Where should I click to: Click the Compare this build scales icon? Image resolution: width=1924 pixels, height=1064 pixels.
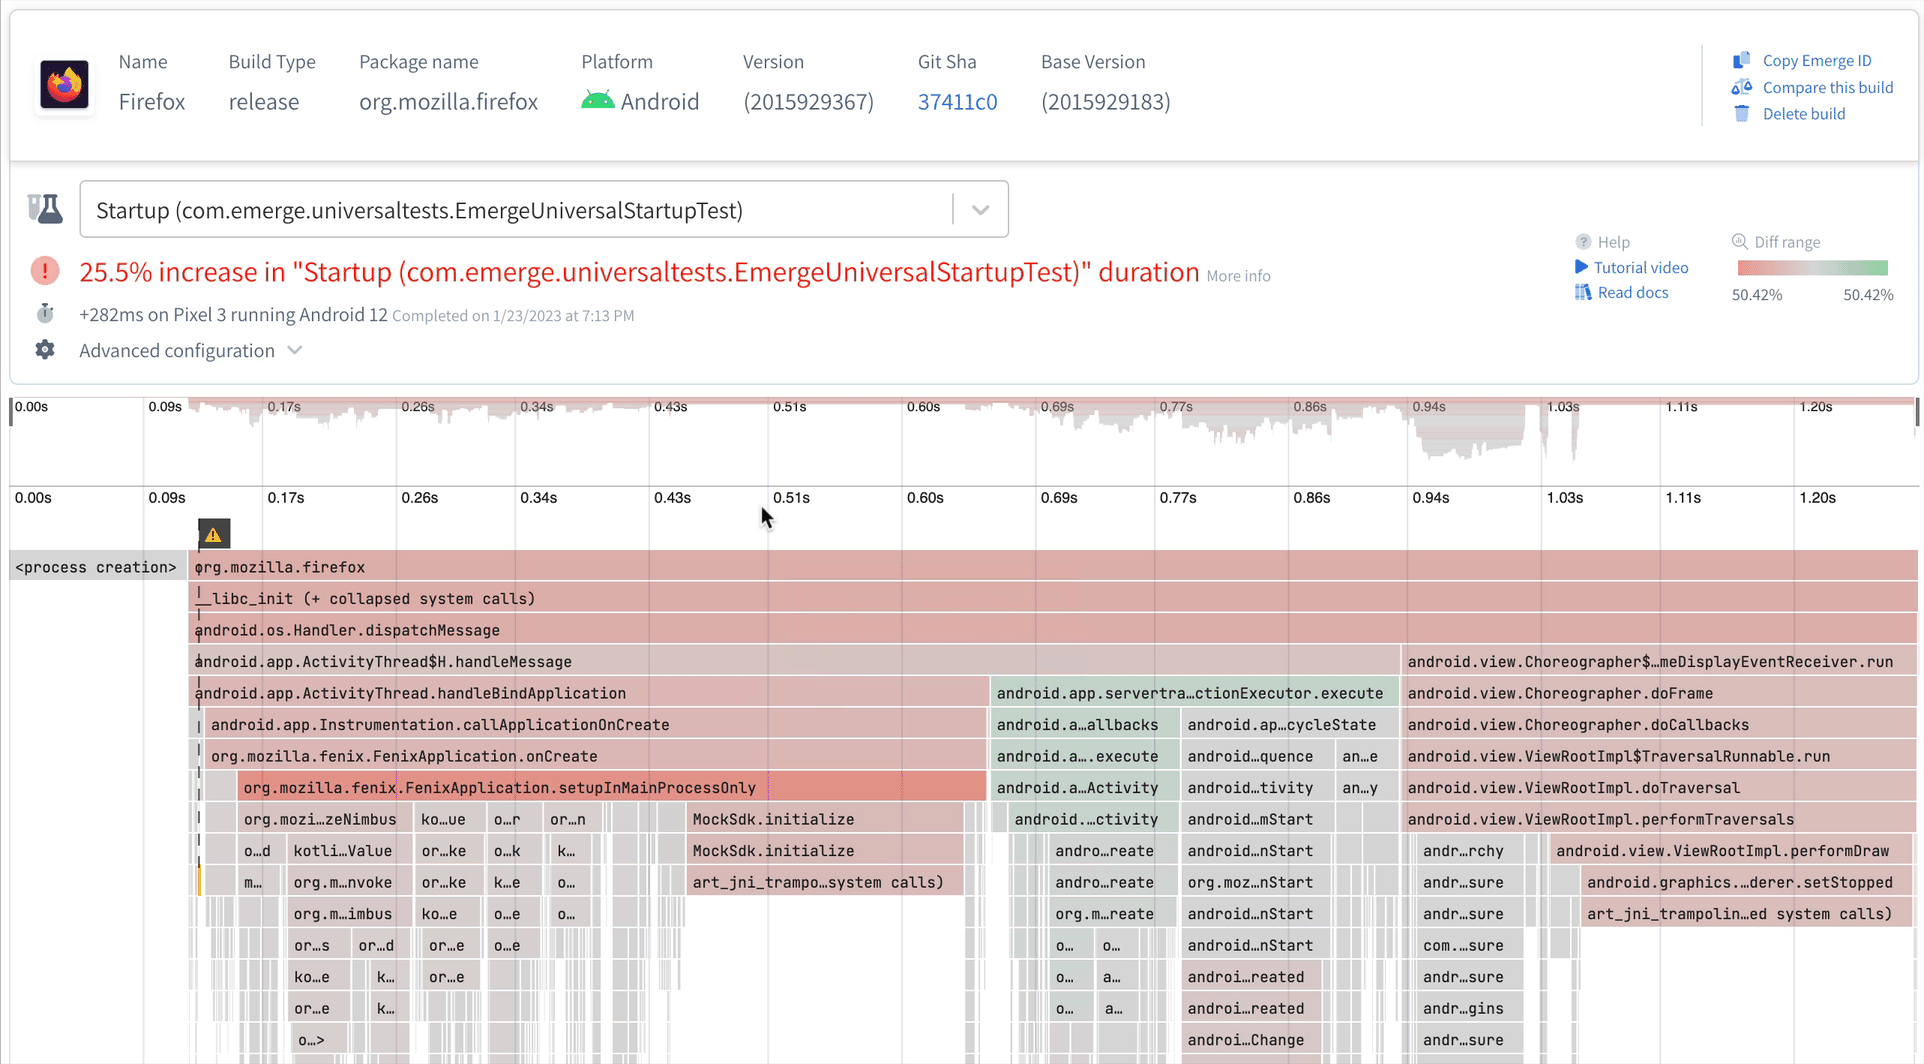(x=1742, y=87)
